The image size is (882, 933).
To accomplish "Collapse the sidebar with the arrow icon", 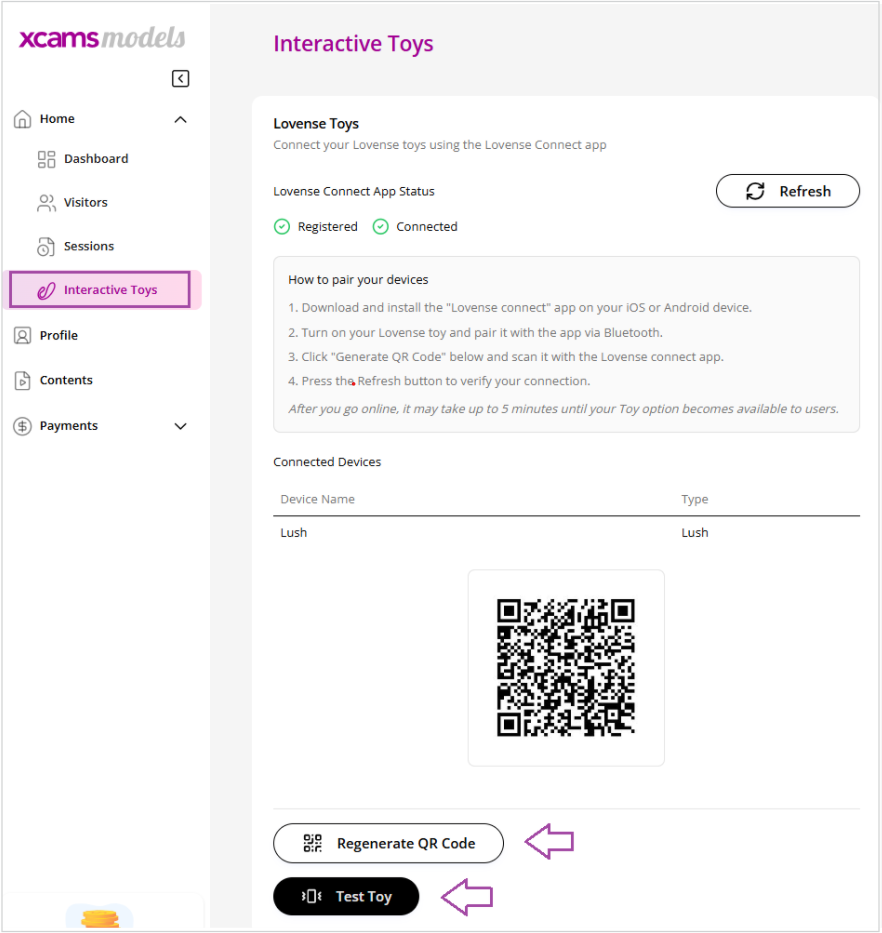I will 180,79.
